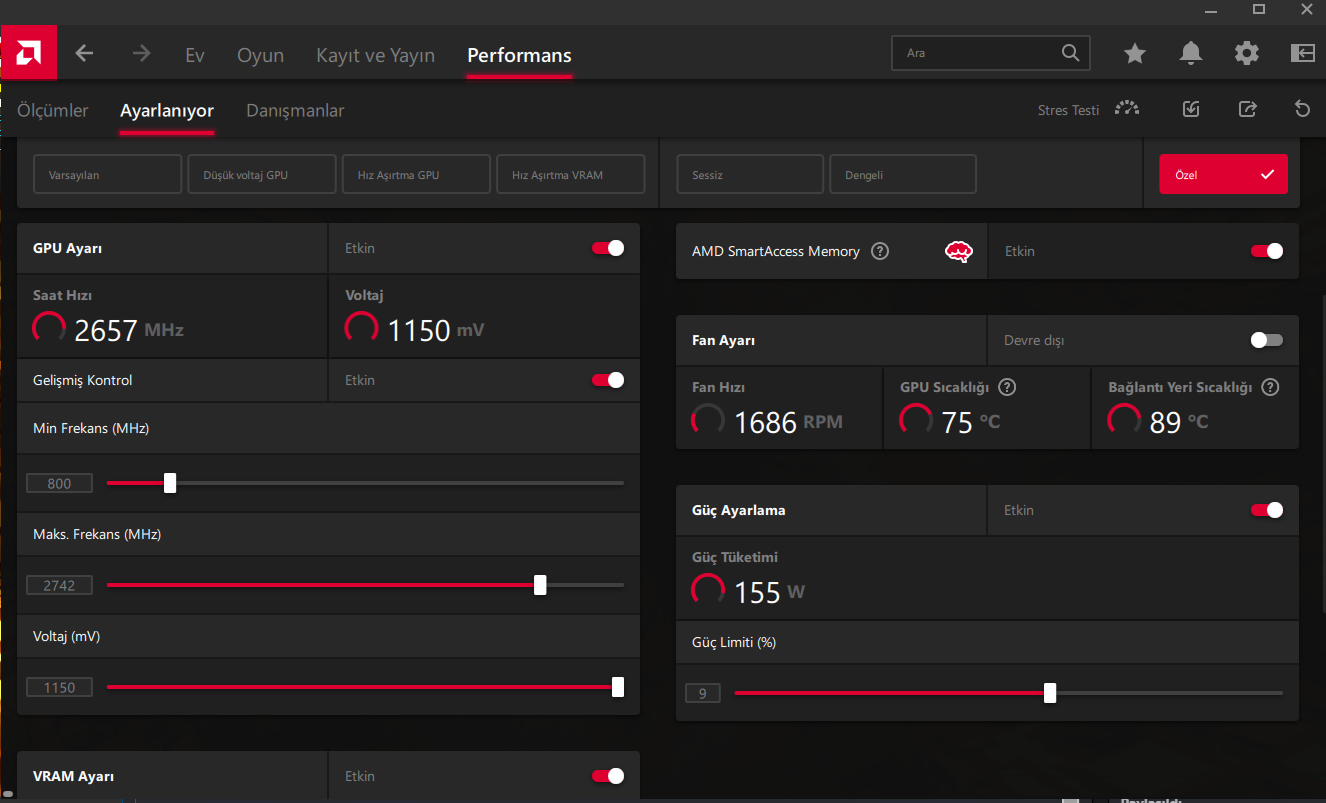
Task: Reset tuning with the undo arrow icon
Action: tap(1302, 109)
